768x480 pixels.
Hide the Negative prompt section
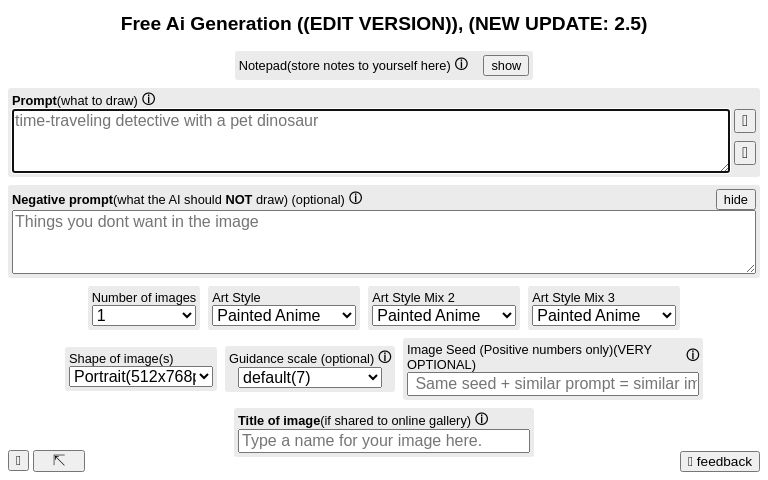click(735, 199)
